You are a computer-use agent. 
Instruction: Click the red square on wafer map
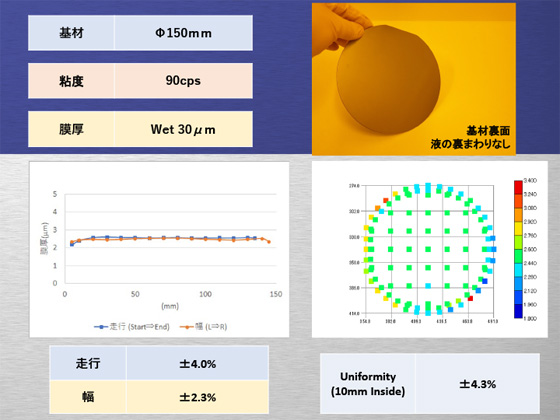pyautogui.click(x=470, y=298)
